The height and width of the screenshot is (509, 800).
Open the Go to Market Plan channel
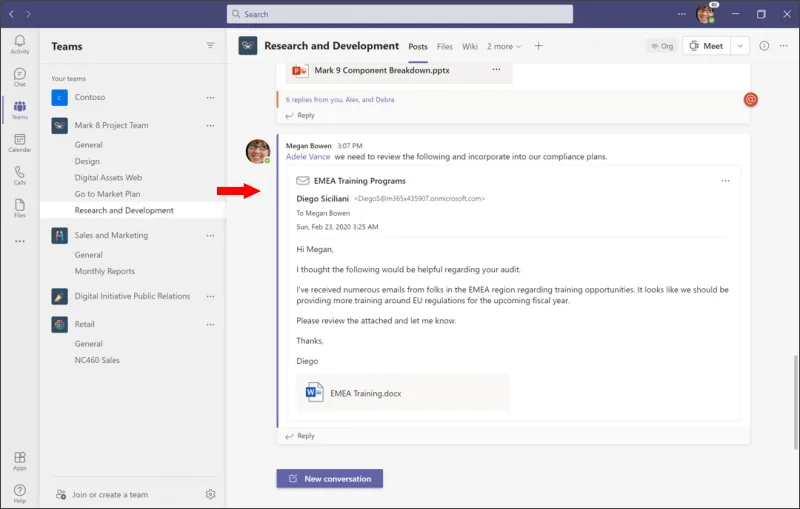(x=107, y=194)
